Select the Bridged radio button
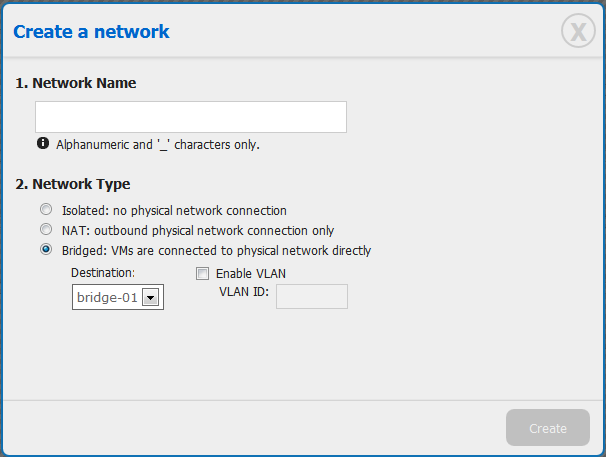This screenshot has width=606, height=457. [x=45, y=250]
